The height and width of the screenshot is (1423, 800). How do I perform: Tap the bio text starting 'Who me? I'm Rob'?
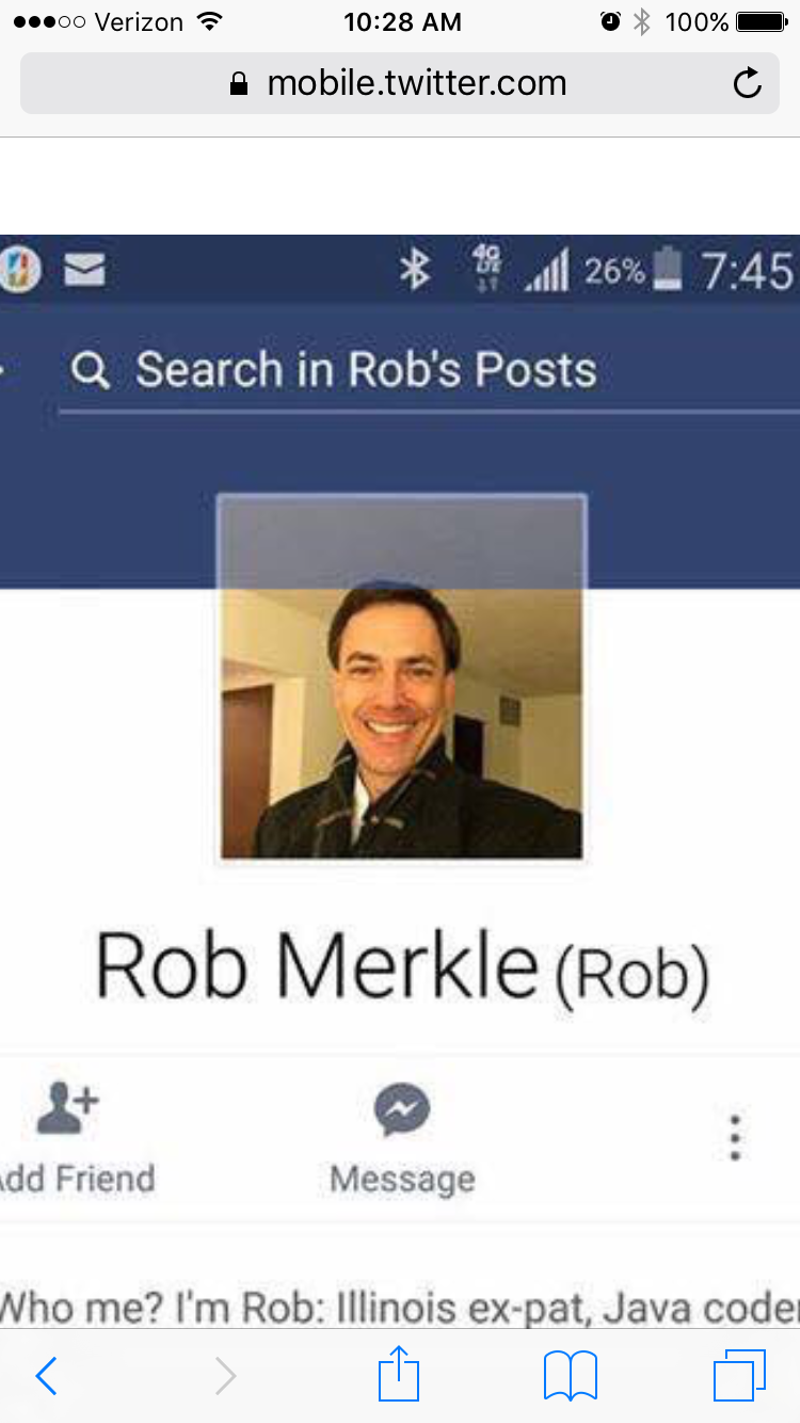click(400, 1306)
